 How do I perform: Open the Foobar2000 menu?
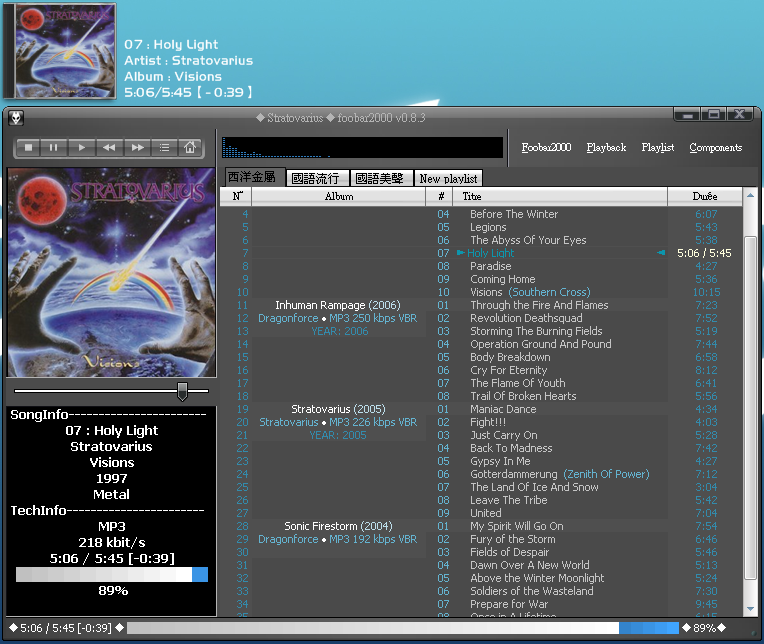click(x=546, y=148)
